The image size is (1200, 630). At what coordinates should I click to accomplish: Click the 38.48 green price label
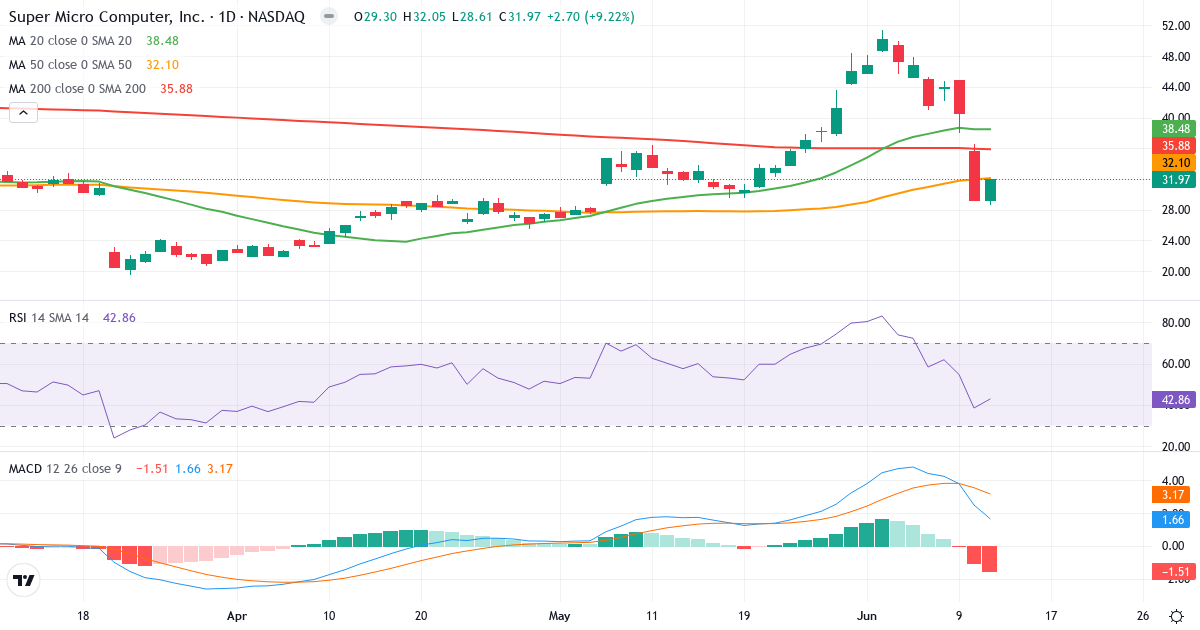(1174, 129)
